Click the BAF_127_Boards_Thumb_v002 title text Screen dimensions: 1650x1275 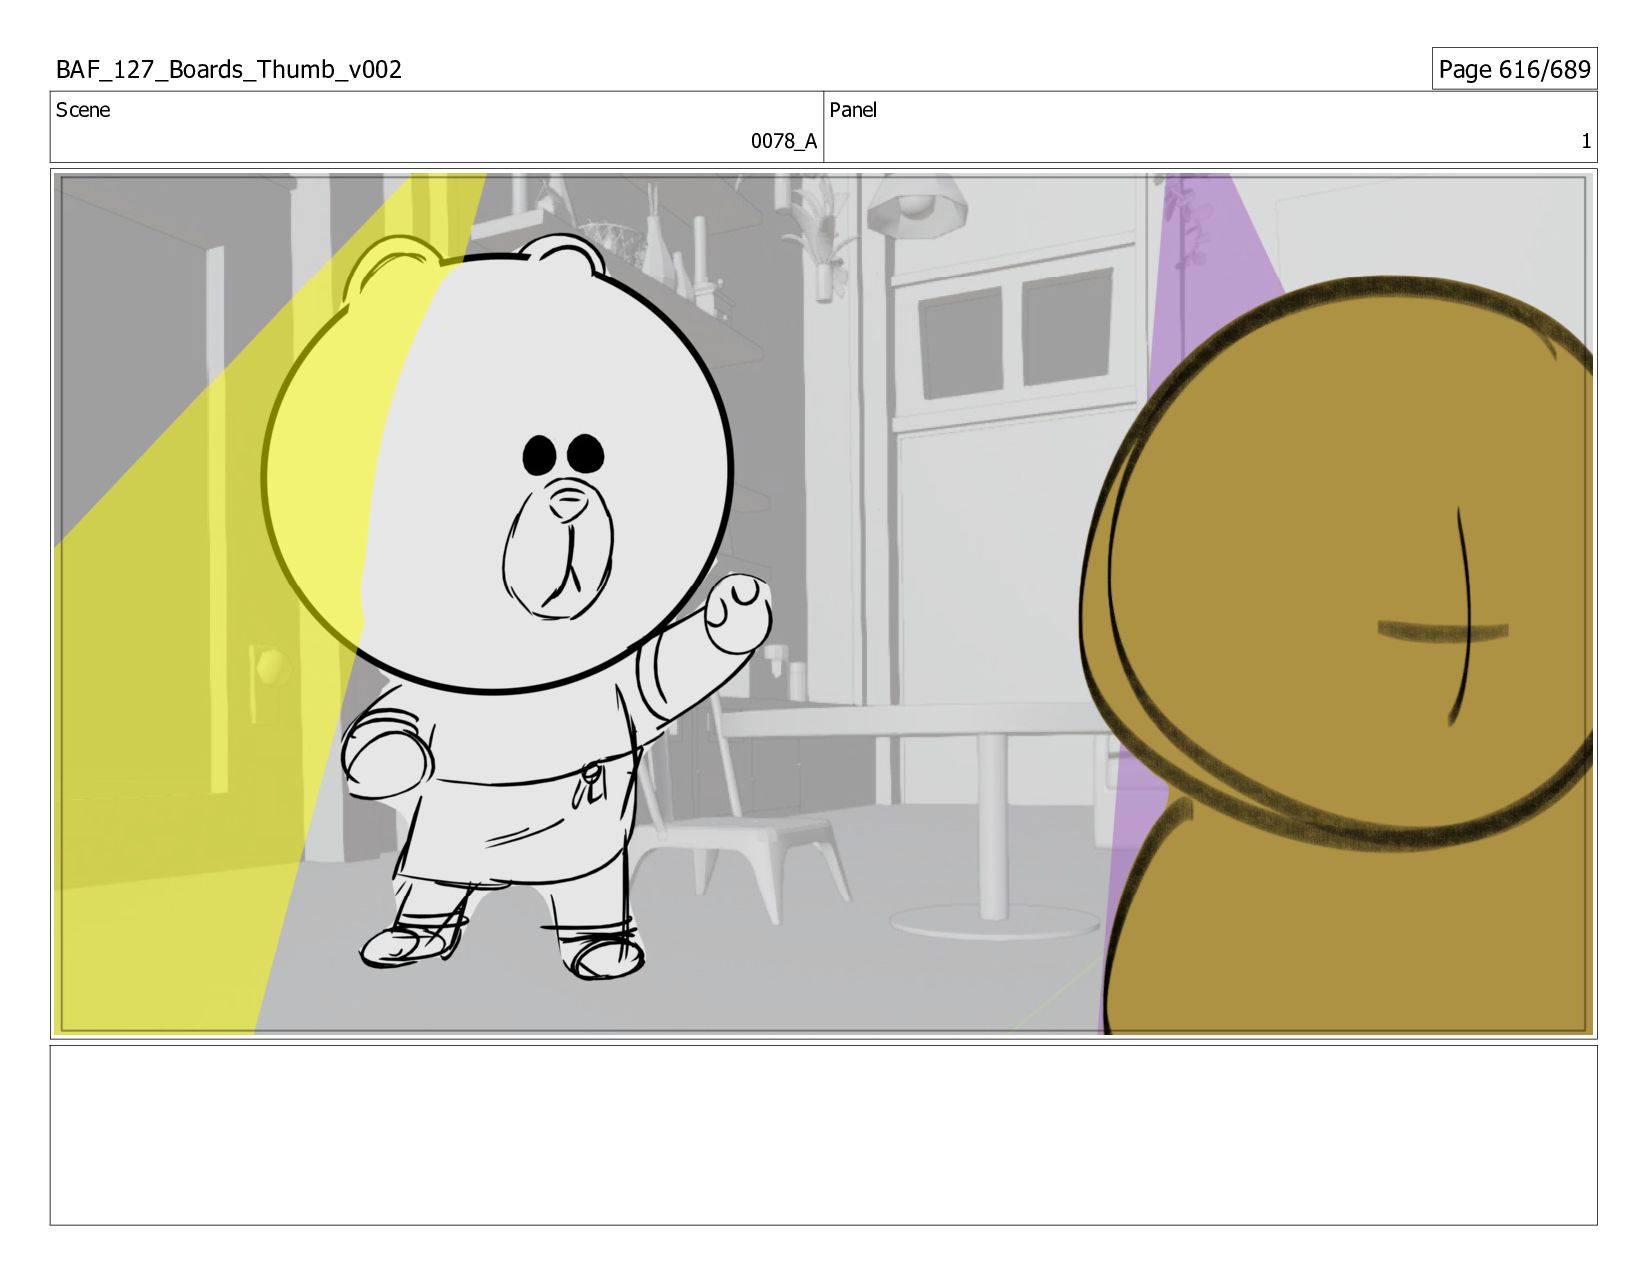pyautogui.click(x=229, y=70)
